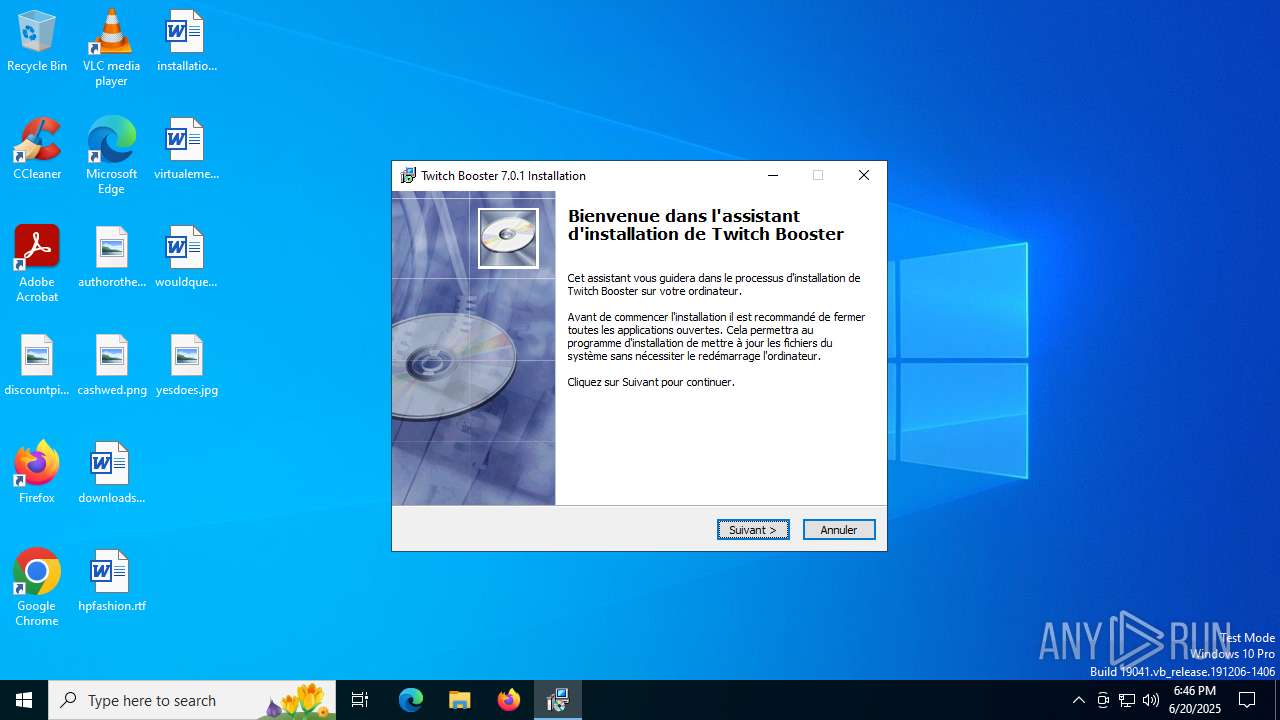1280x720 pixels.
Task: Select the VLC media player shortcut
Action: tap(111, 48)
